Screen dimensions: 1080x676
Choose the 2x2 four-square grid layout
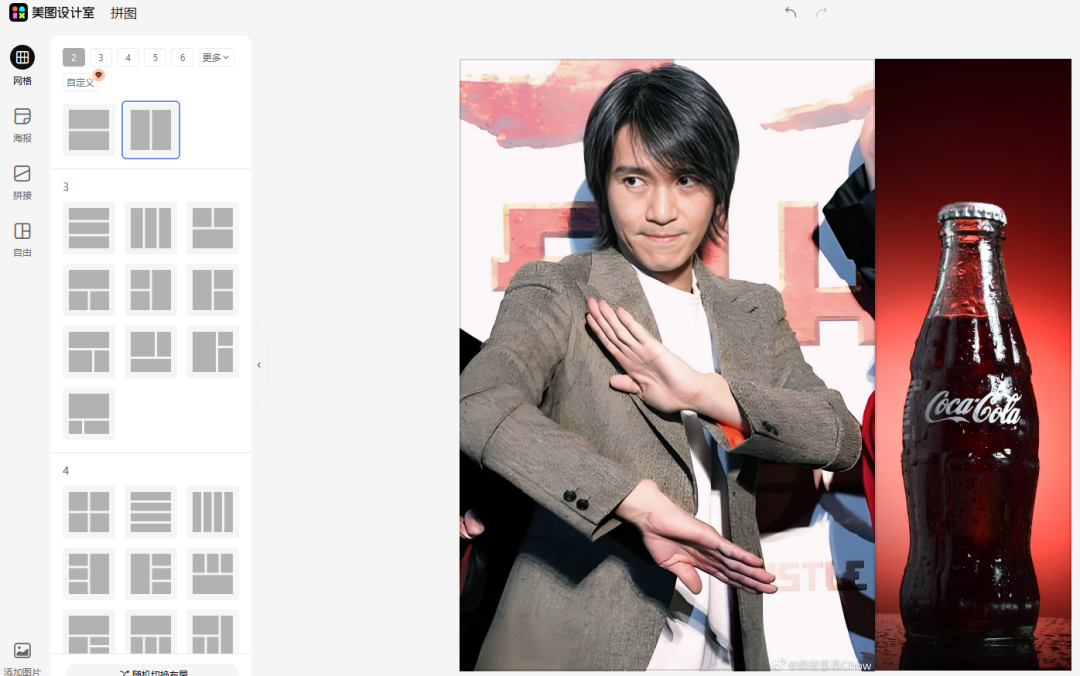click(x=89, y=512)
